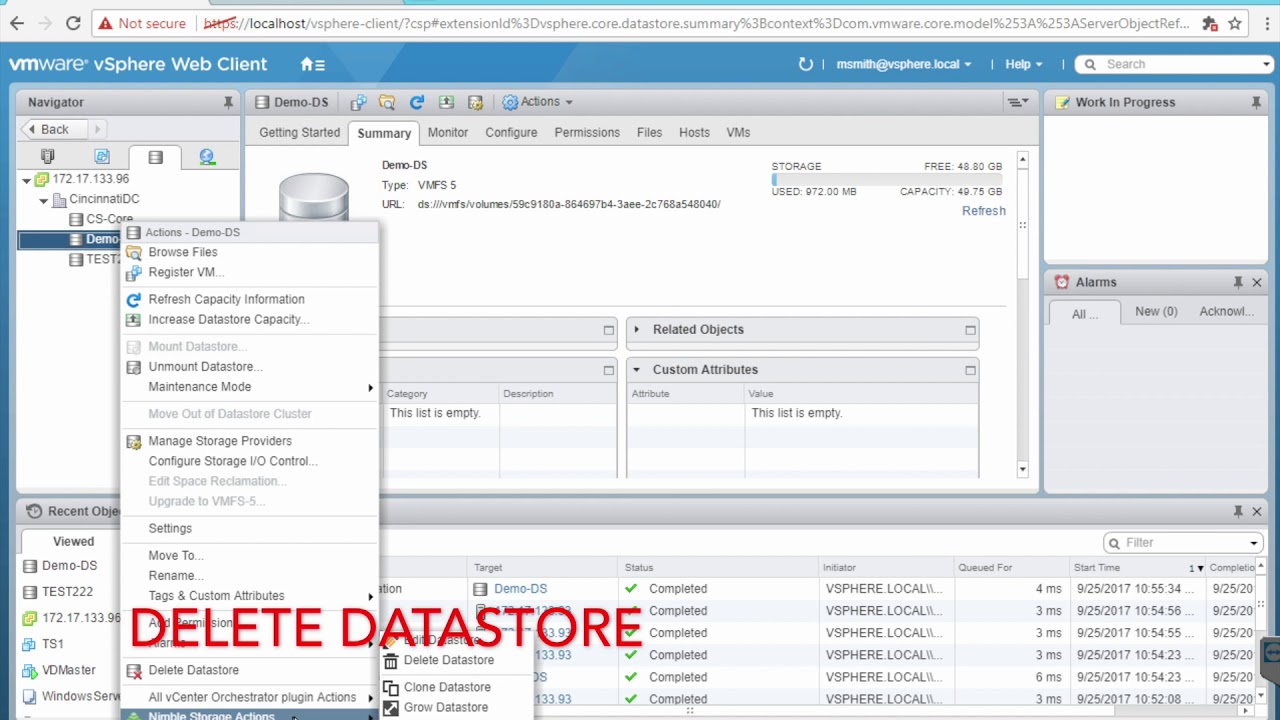This screenshot has width=1280, height=720.
Task: Click the global refresh icon in header
Action: pyautogui.click(x=806, y=64)
